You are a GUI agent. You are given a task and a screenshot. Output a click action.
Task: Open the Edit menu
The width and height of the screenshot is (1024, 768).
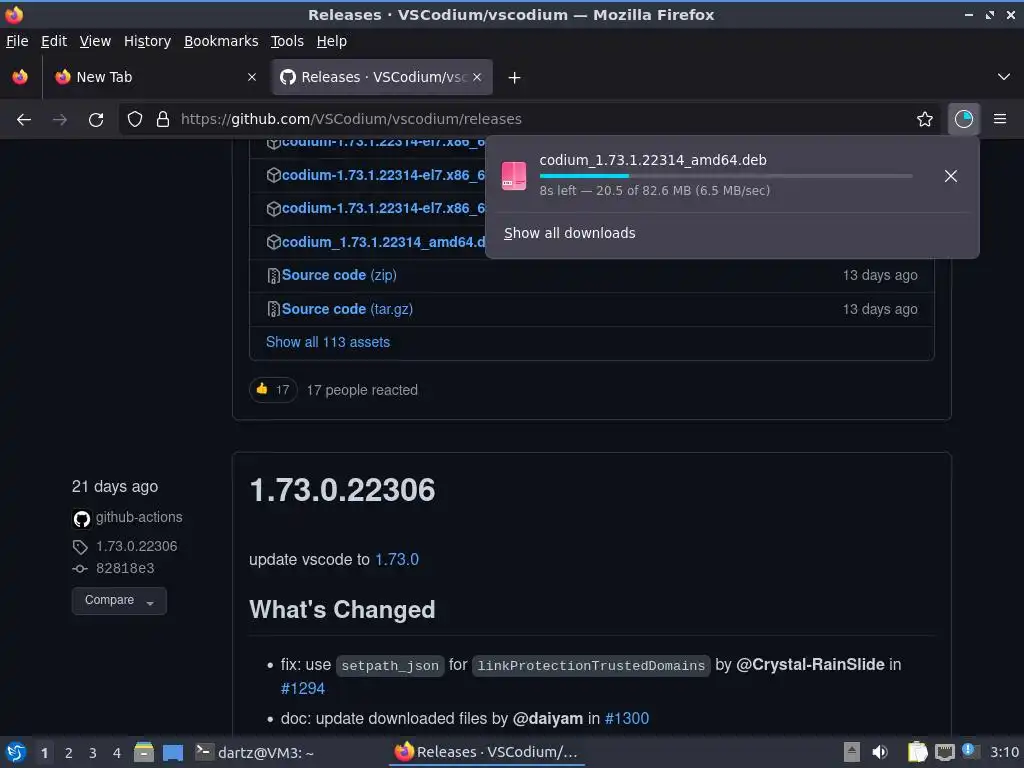coord(54,41)
